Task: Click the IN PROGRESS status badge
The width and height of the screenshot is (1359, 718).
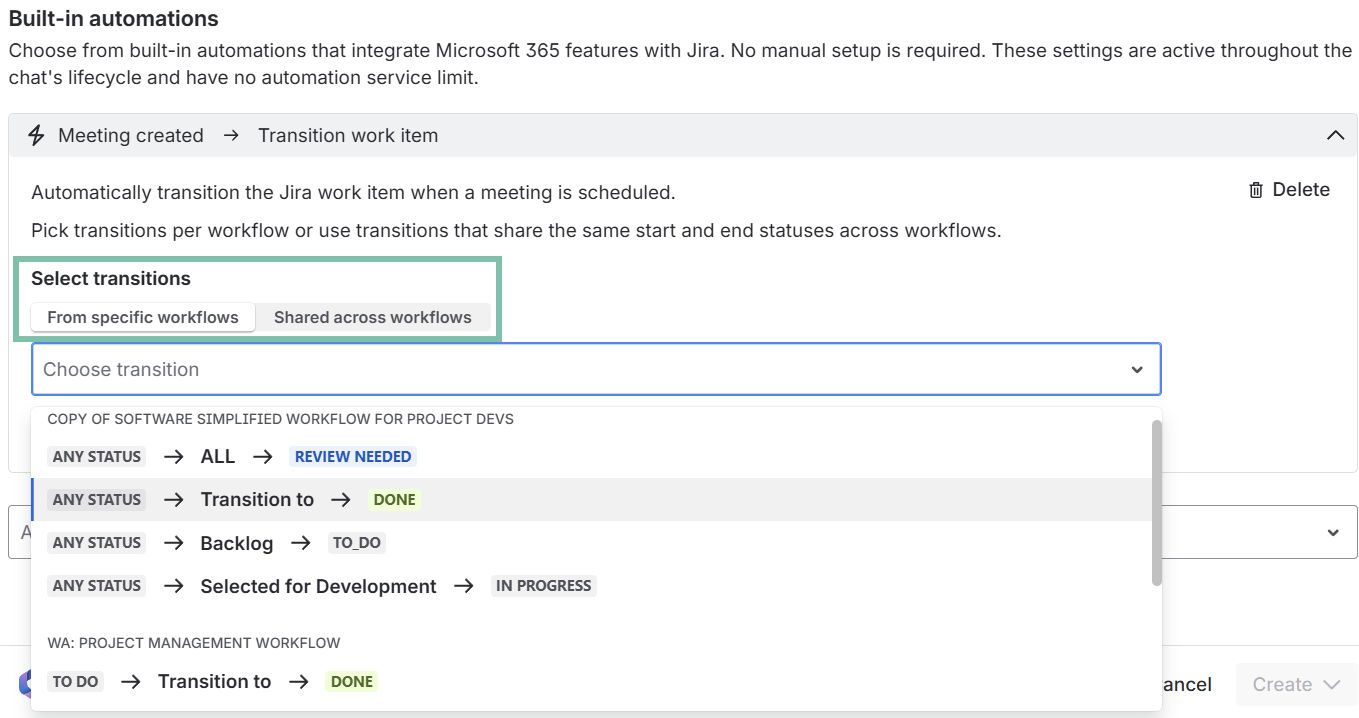Action: (544, 586)
